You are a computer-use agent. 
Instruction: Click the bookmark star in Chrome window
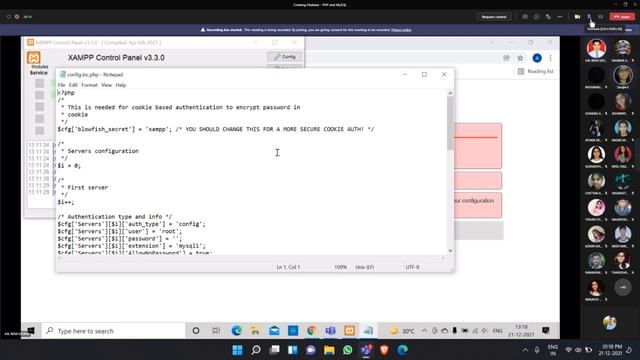click(x=520, y=58)
